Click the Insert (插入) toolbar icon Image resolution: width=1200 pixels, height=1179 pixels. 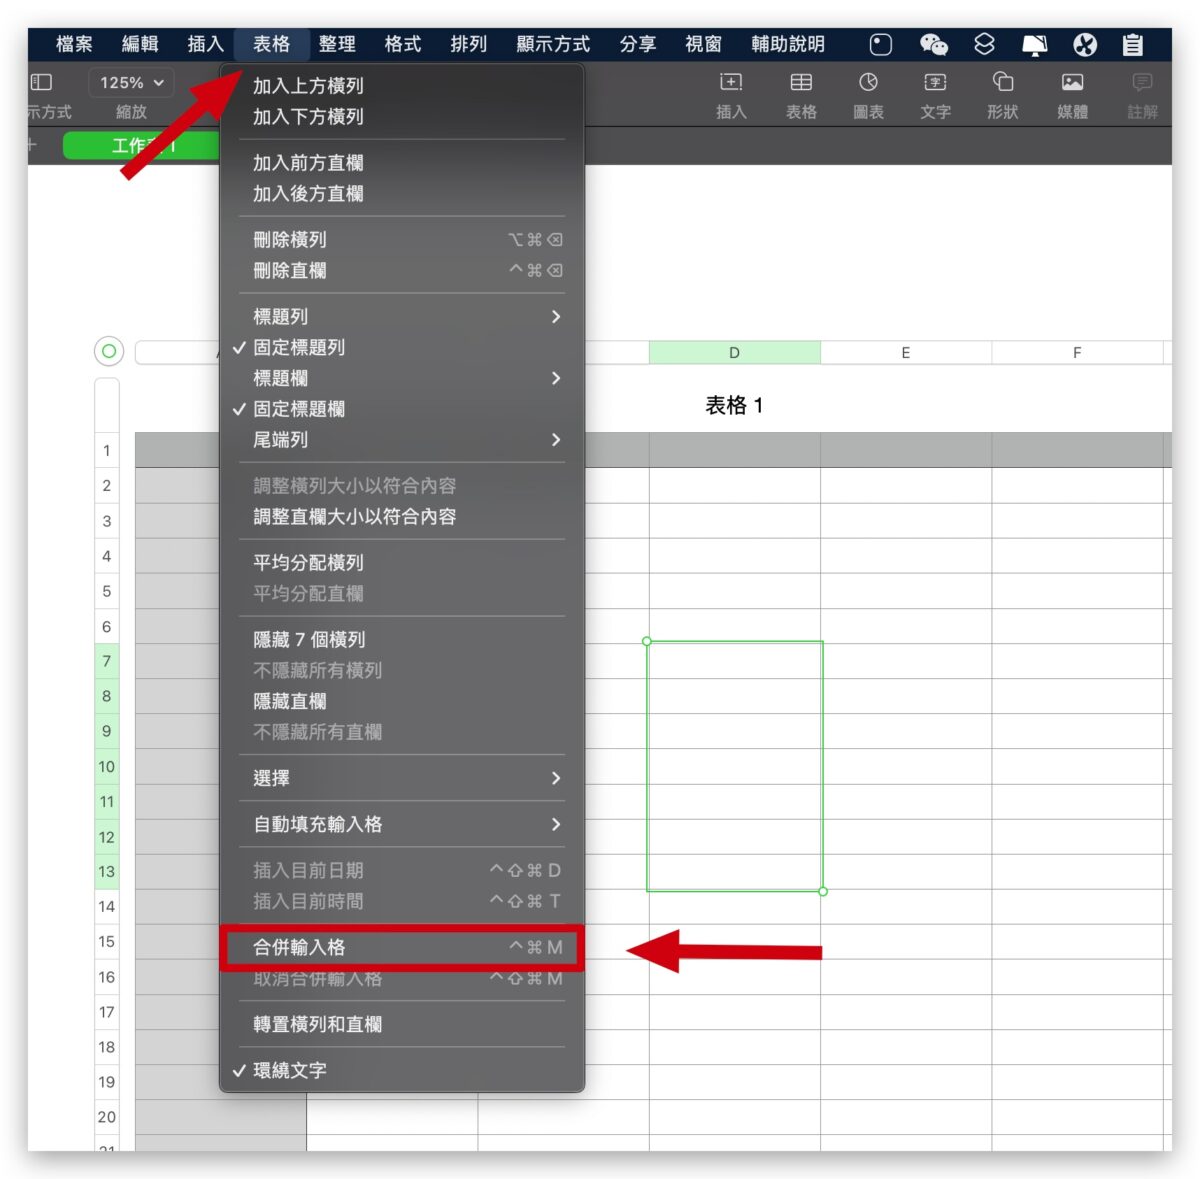coord(731,83)
